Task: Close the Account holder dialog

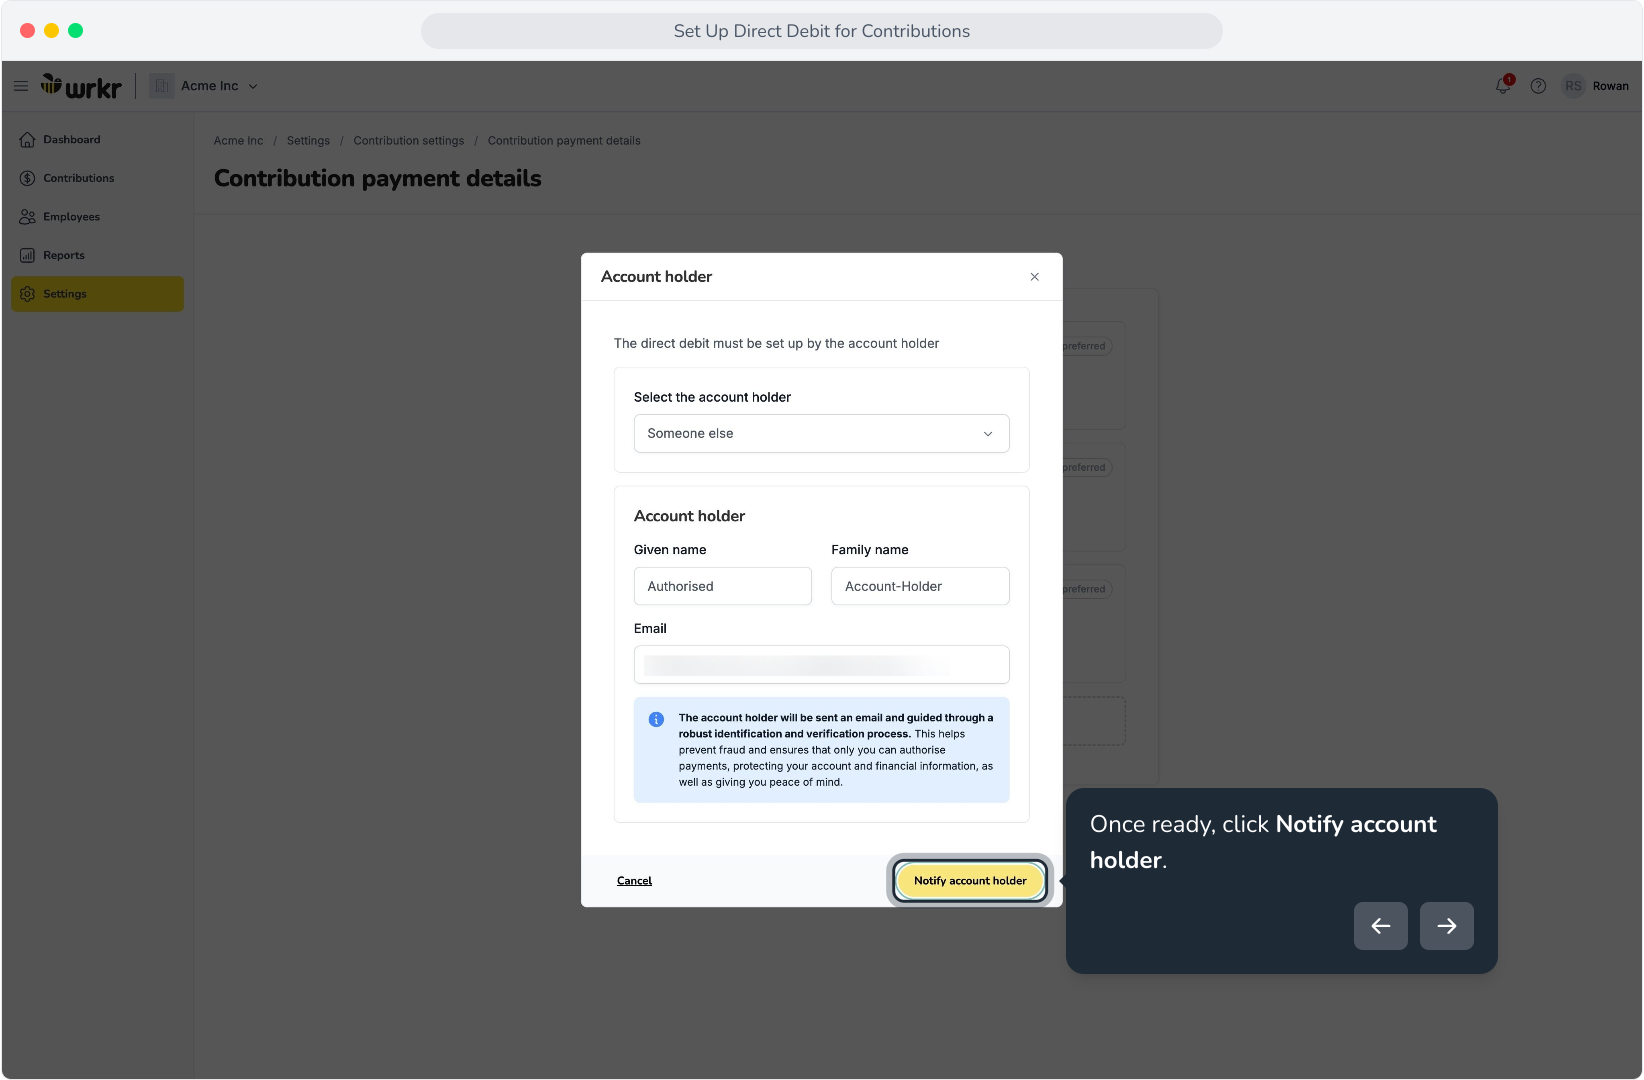Action: [1034, 277]
